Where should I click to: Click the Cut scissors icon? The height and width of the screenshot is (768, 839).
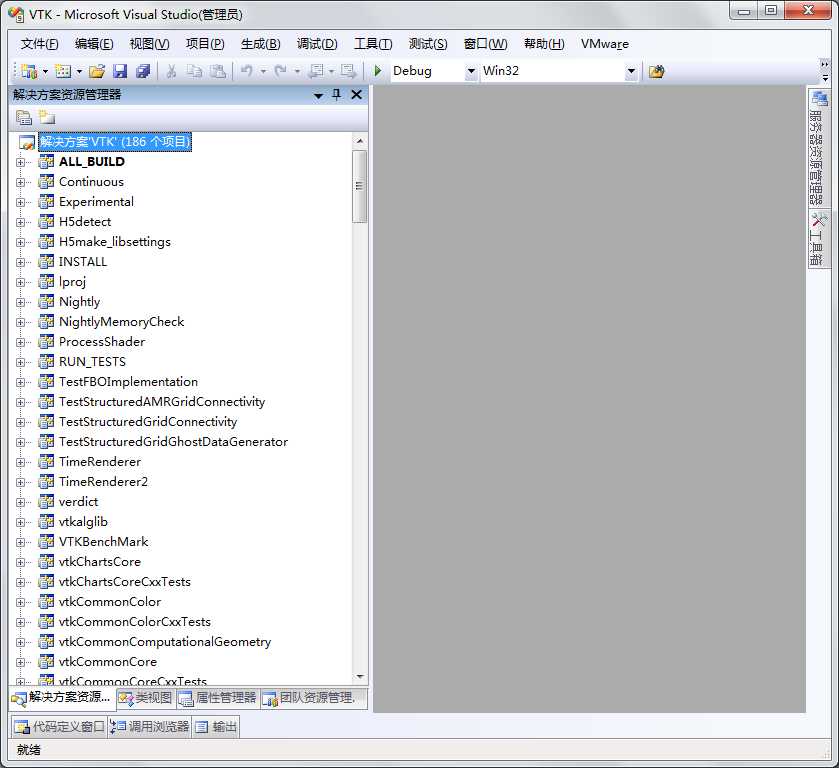click(171, 71)
